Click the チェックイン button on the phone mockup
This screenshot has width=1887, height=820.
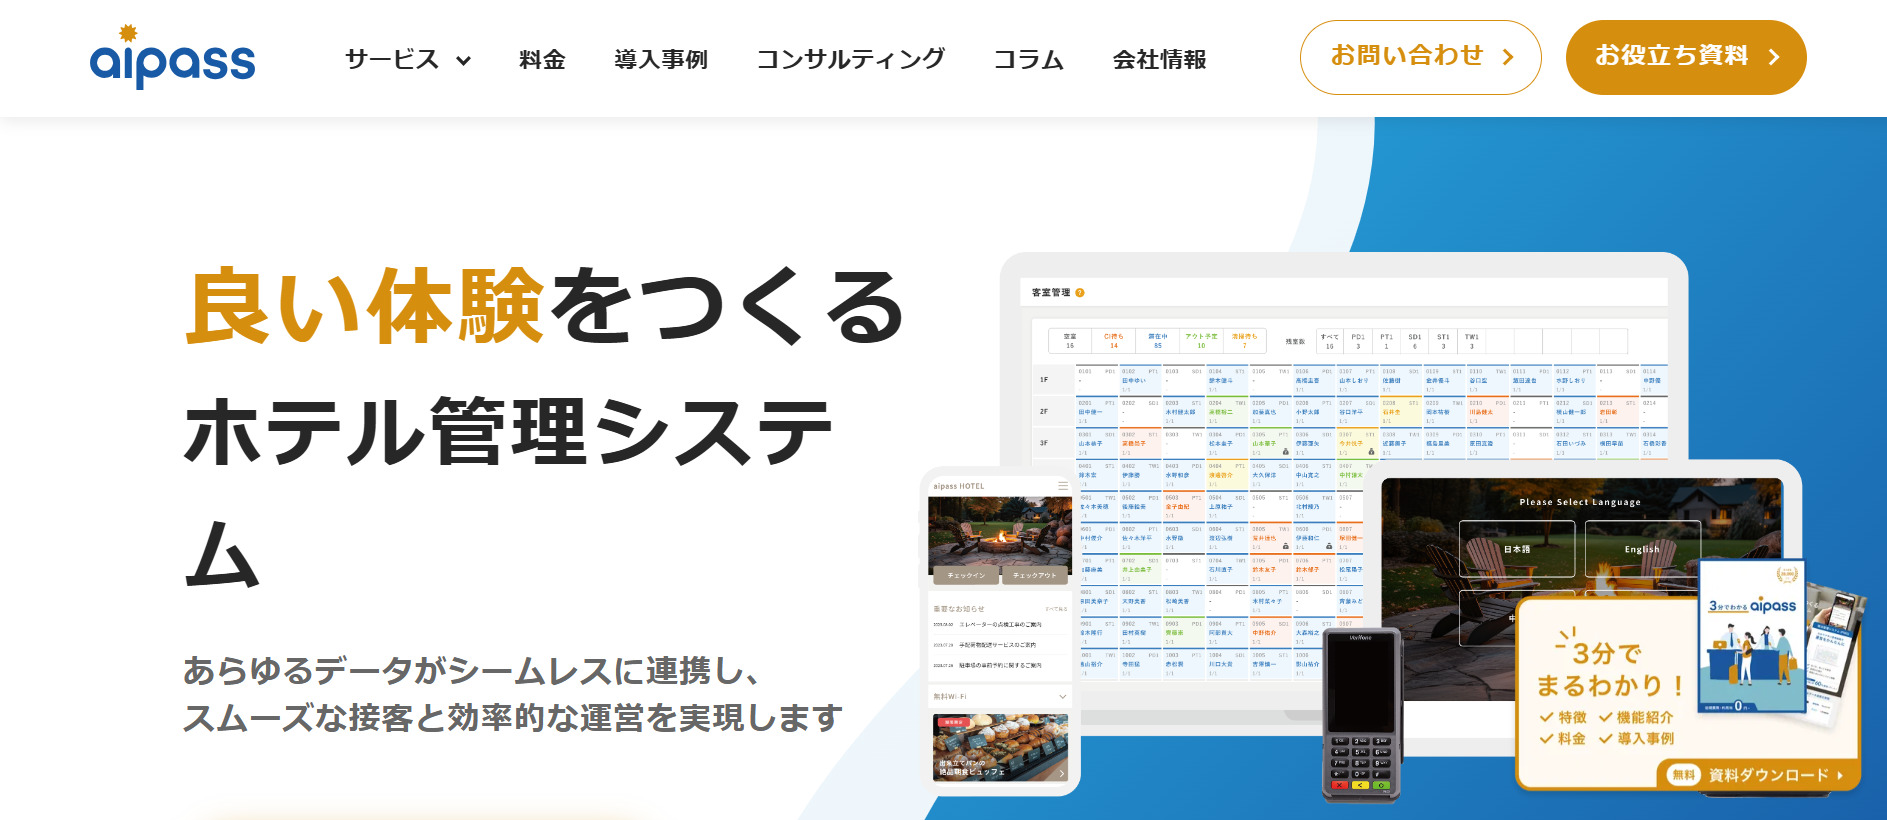point(967,575)
